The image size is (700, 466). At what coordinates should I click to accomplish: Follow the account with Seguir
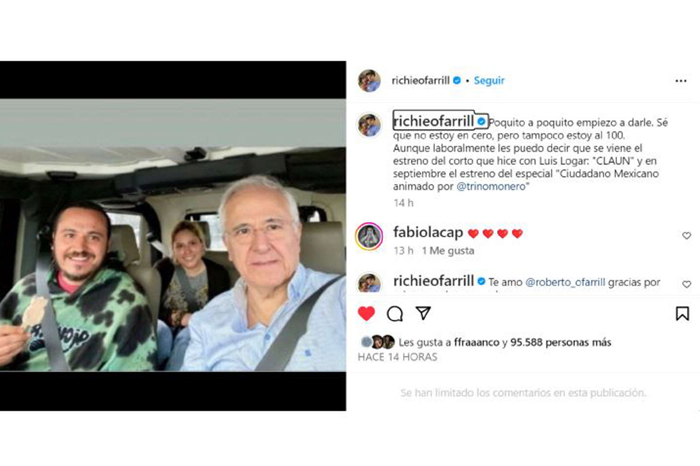click(489, 81)
